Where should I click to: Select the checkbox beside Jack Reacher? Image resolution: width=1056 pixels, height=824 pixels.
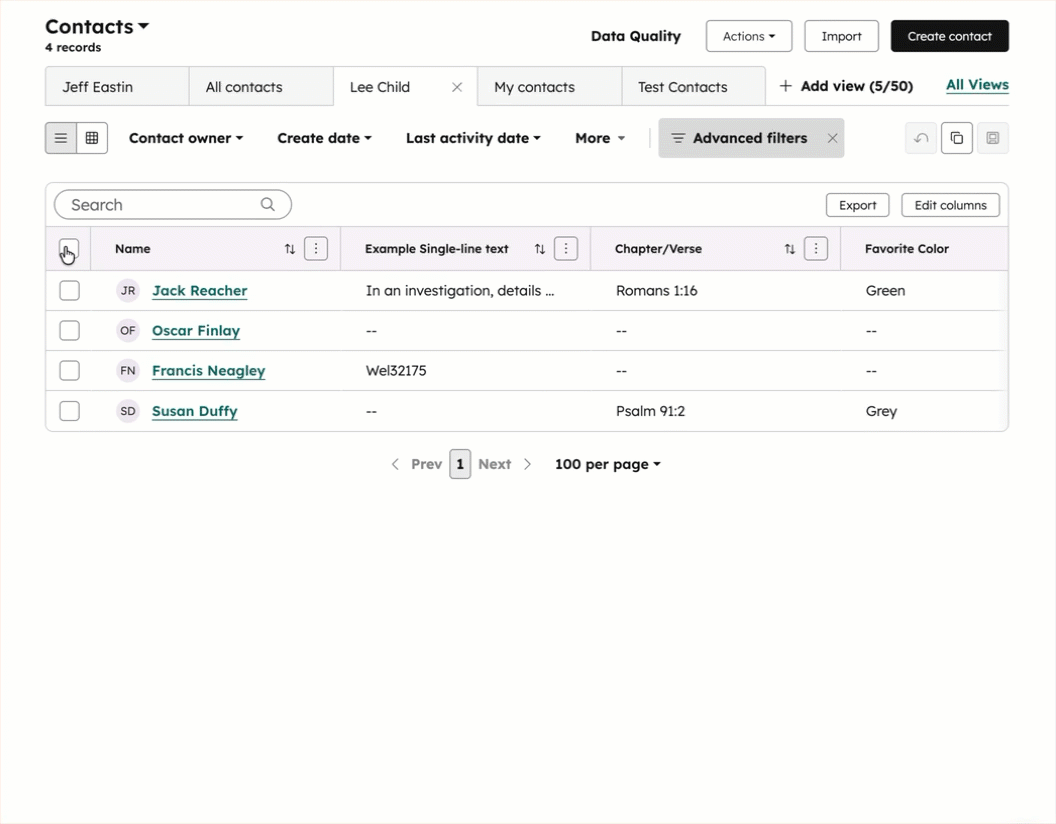coord(69,290)
